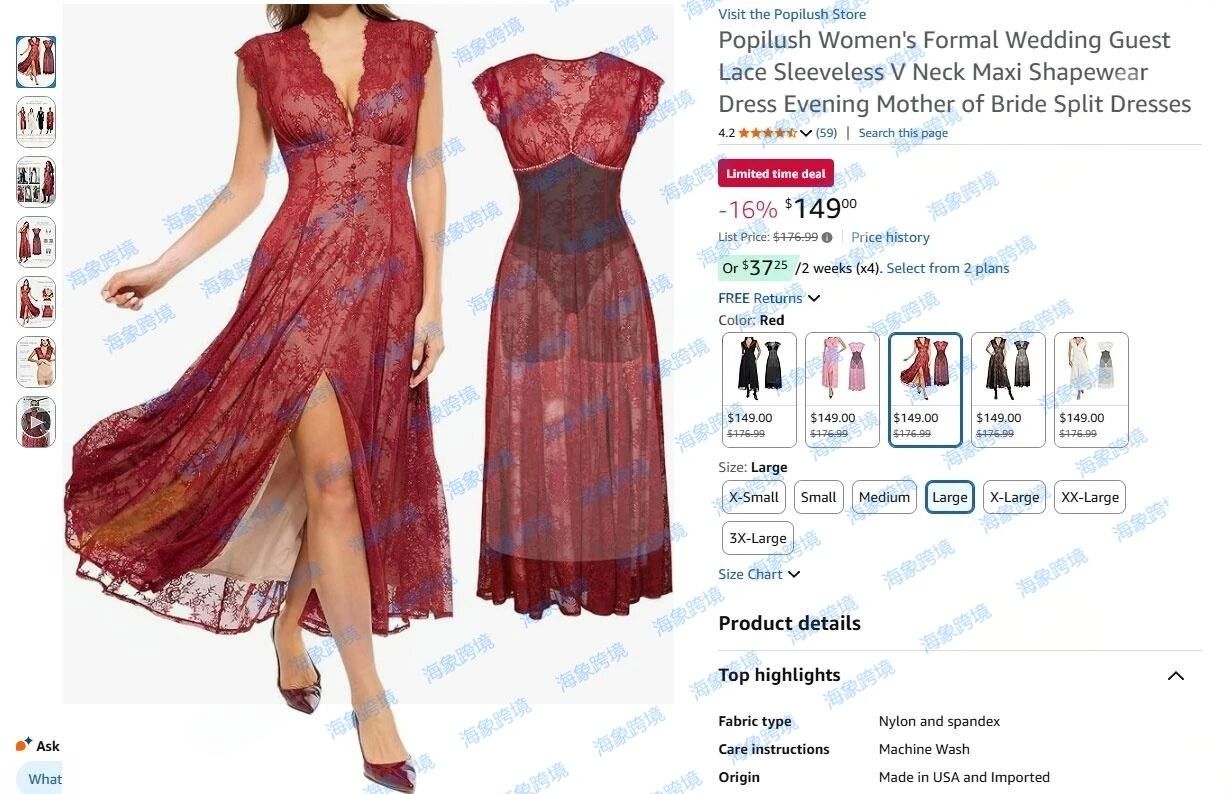
Task: Open the 59 reviews link
Action: [x=827, y=133]
